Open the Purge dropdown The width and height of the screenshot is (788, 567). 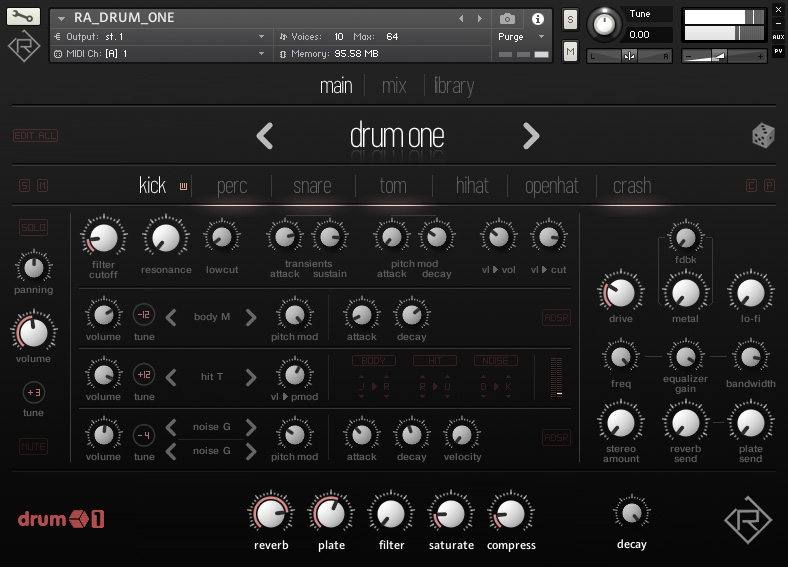point(541,37)
